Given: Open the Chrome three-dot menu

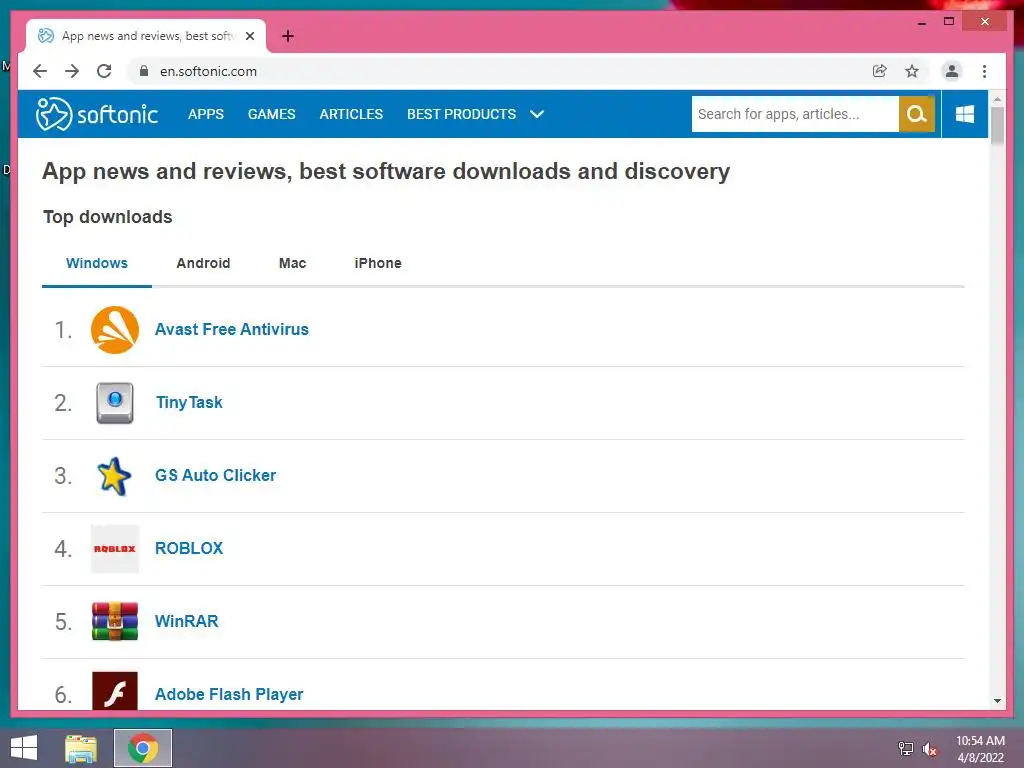Looking at the screenshot, I should pos(984,71).
